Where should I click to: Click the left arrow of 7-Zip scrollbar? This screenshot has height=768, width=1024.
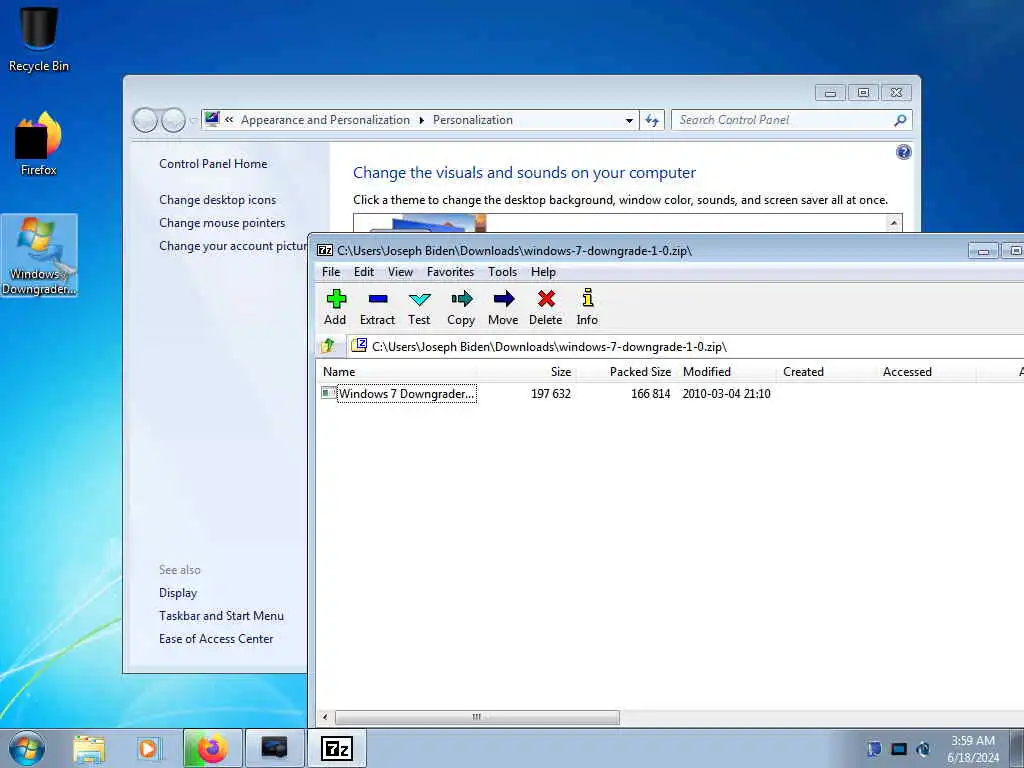325,717
